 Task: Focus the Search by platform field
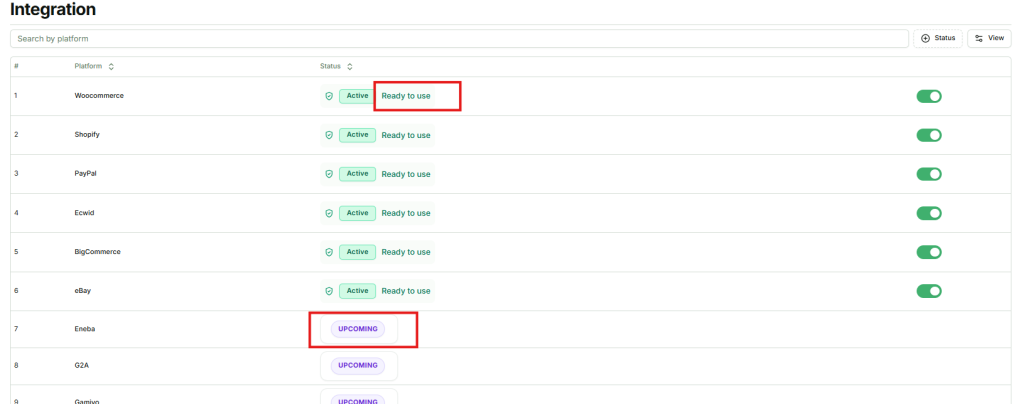(460, 38)
